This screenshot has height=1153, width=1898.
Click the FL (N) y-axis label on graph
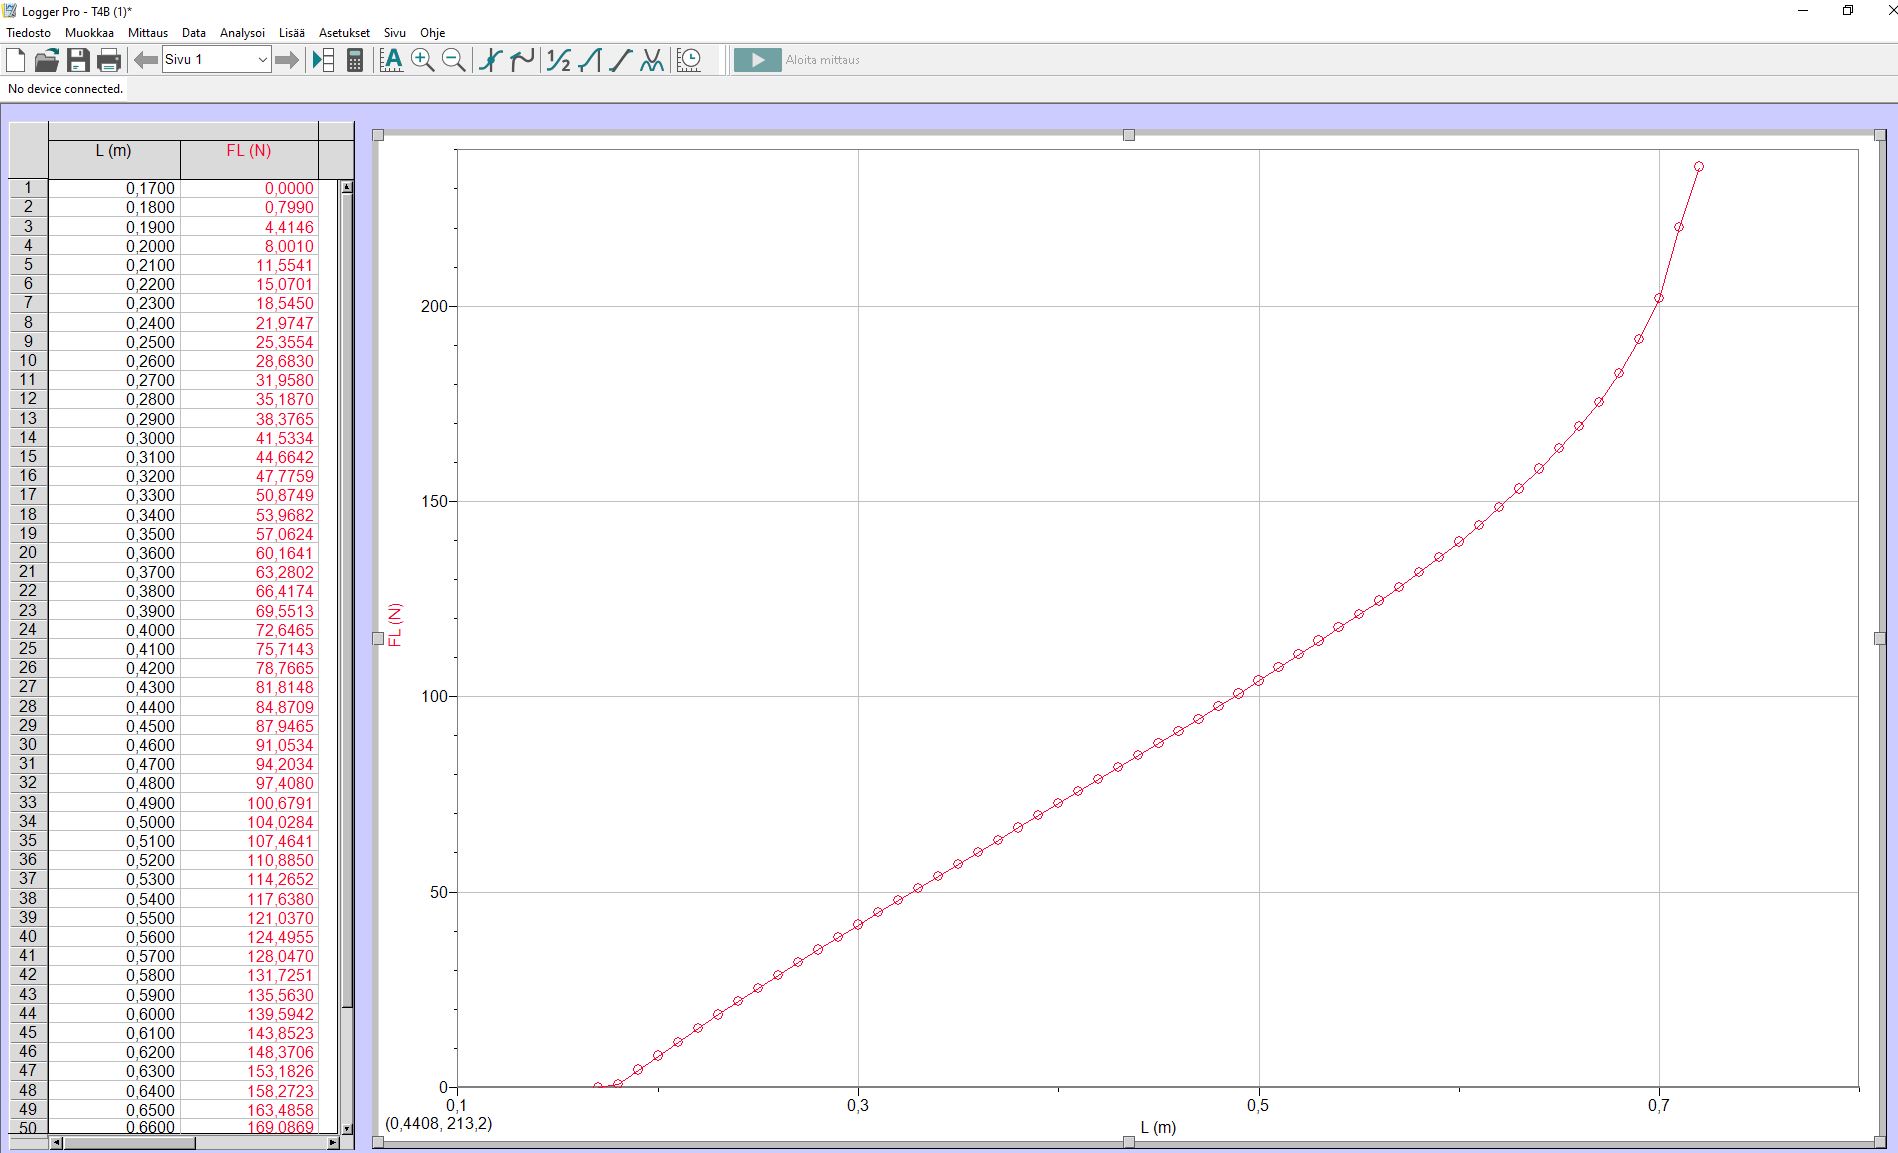tap(395, 625)
